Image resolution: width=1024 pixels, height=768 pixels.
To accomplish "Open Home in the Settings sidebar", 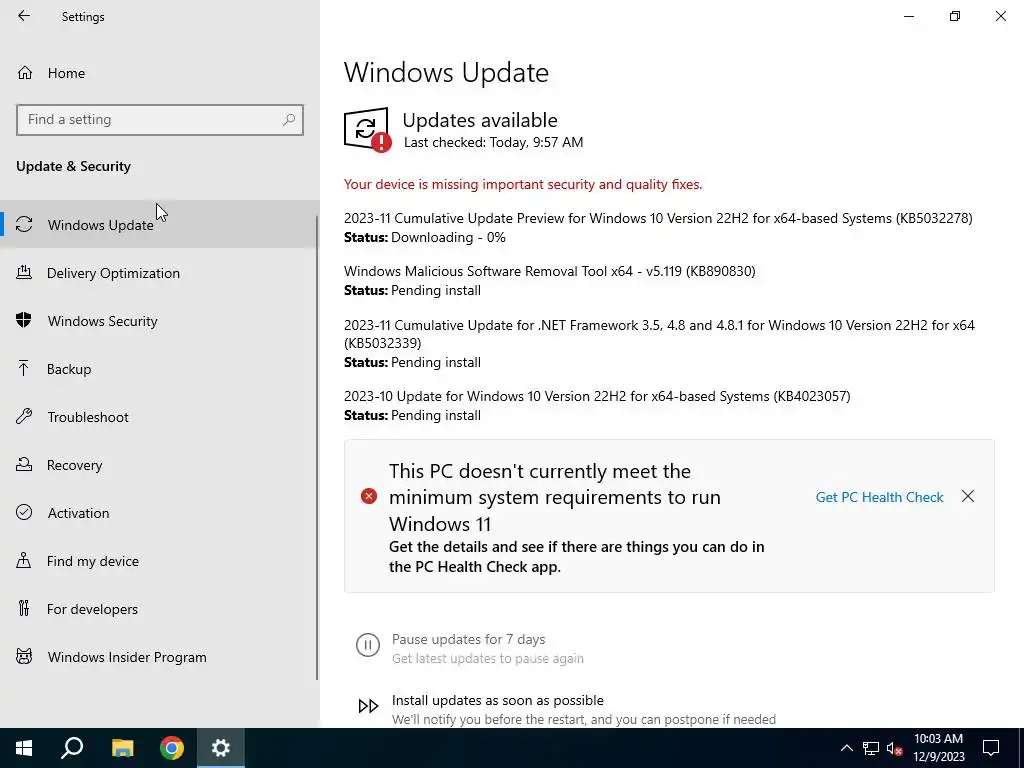I will pyautogui.click(x=66, y=73).
